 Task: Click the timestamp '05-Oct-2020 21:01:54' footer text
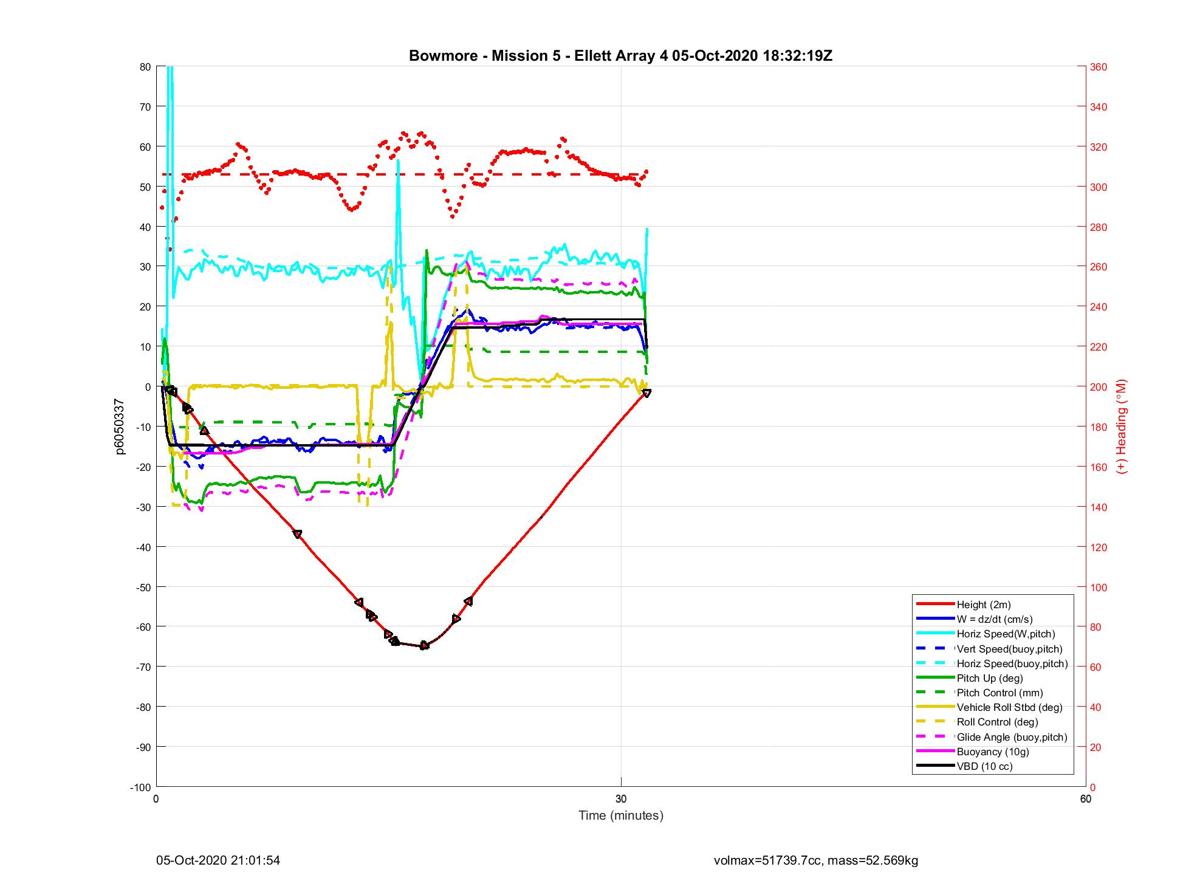pyautogui.click(x=218, y=860)
